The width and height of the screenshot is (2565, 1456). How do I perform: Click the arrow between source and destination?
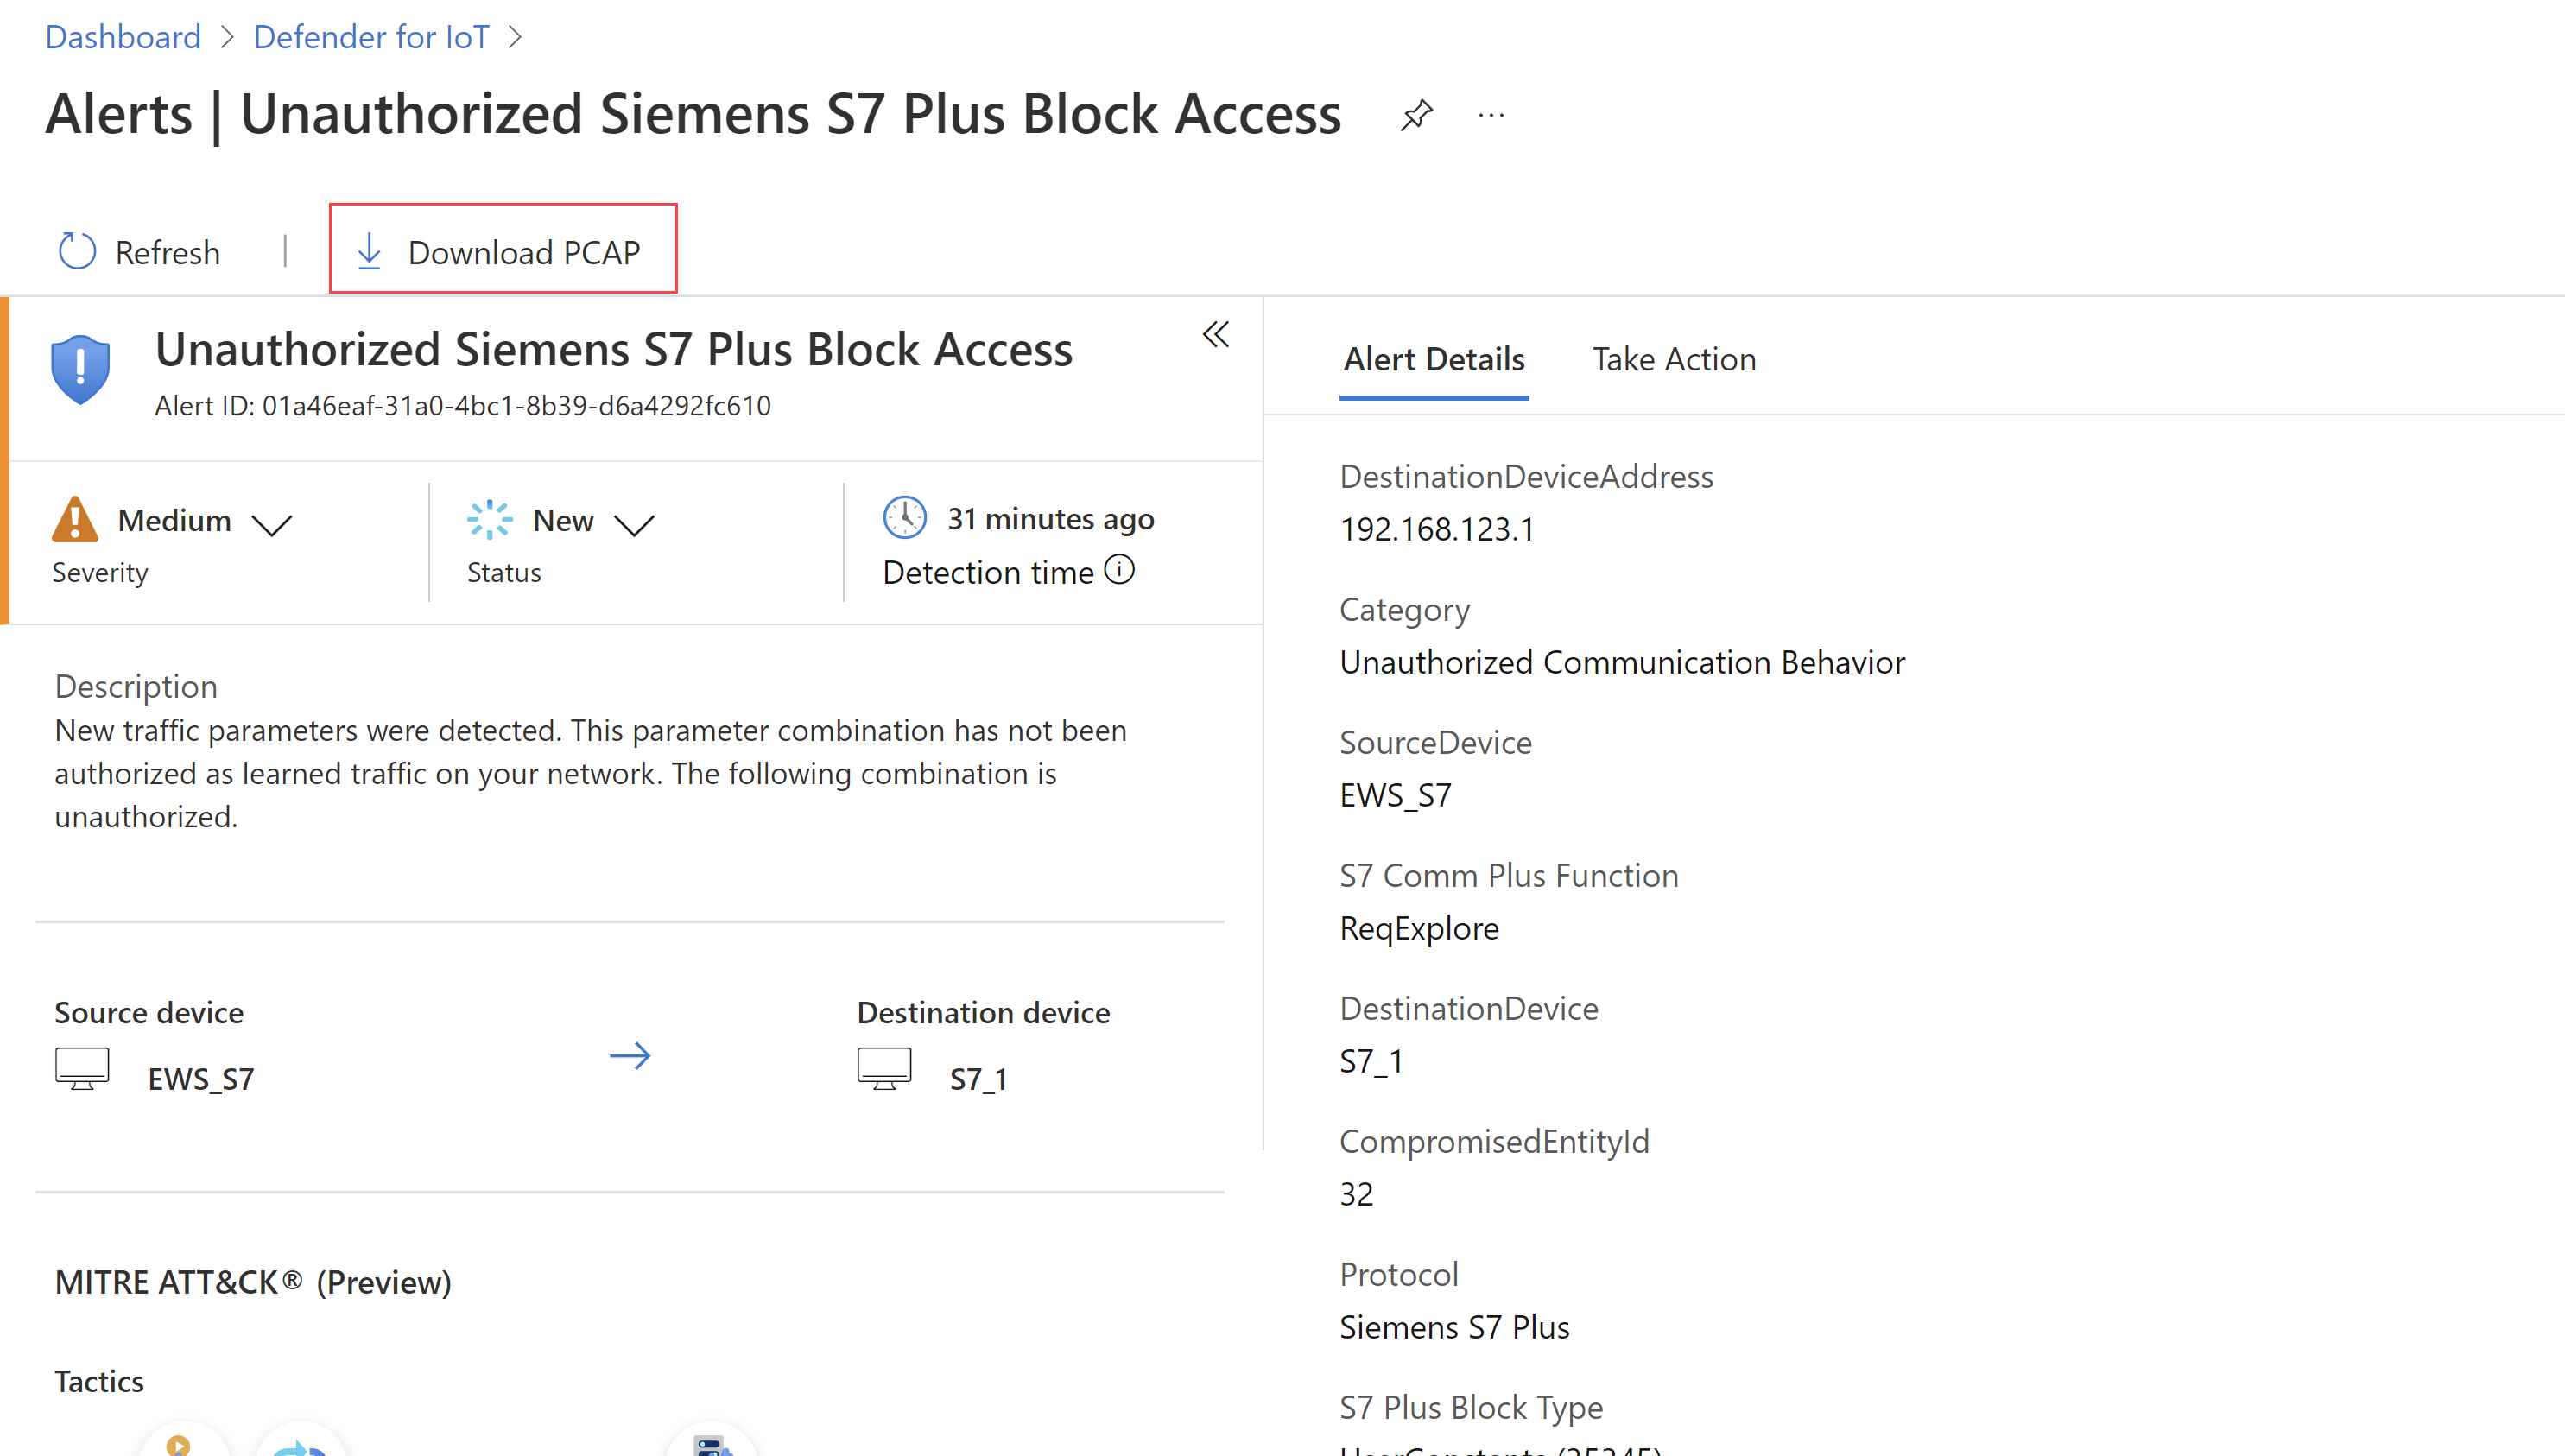[x=630, y=1055]
